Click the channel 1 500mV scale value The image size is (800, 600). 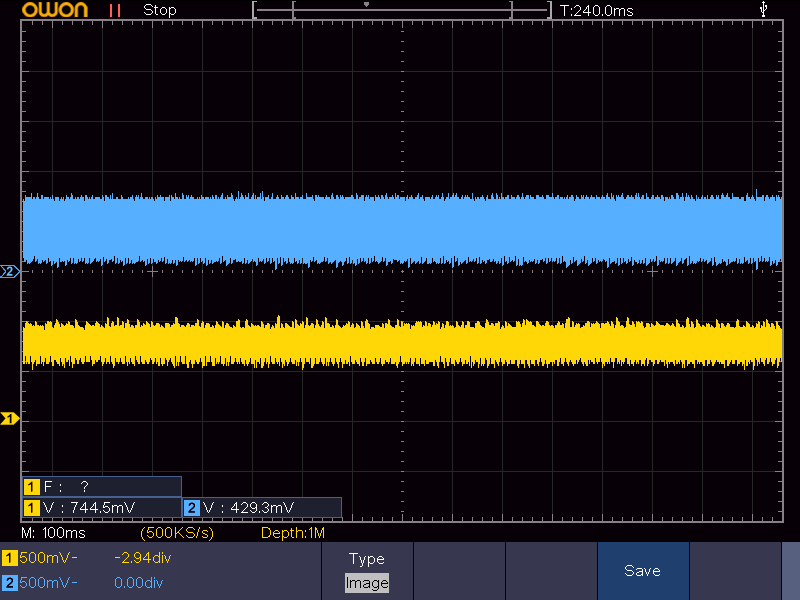(x=48, y=558)
